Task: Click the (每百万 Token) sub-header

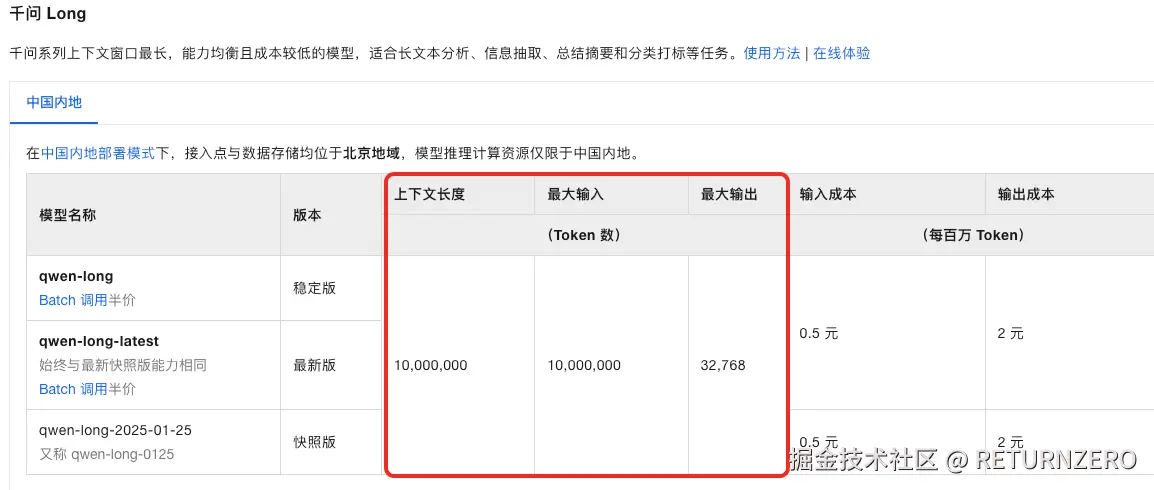Action: tap(973, 235)
